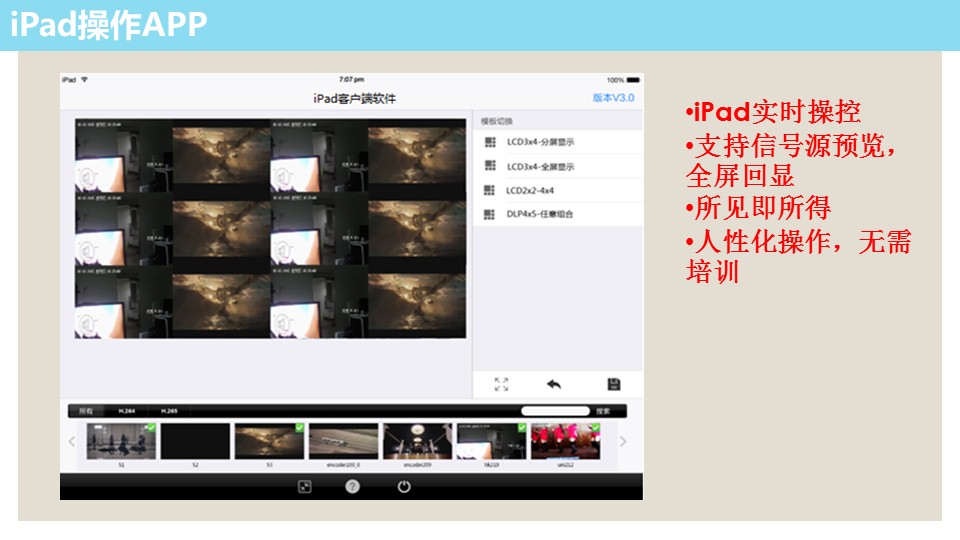Click the power icon in the bottom bar
960x540 pixels.
(404, 487)
